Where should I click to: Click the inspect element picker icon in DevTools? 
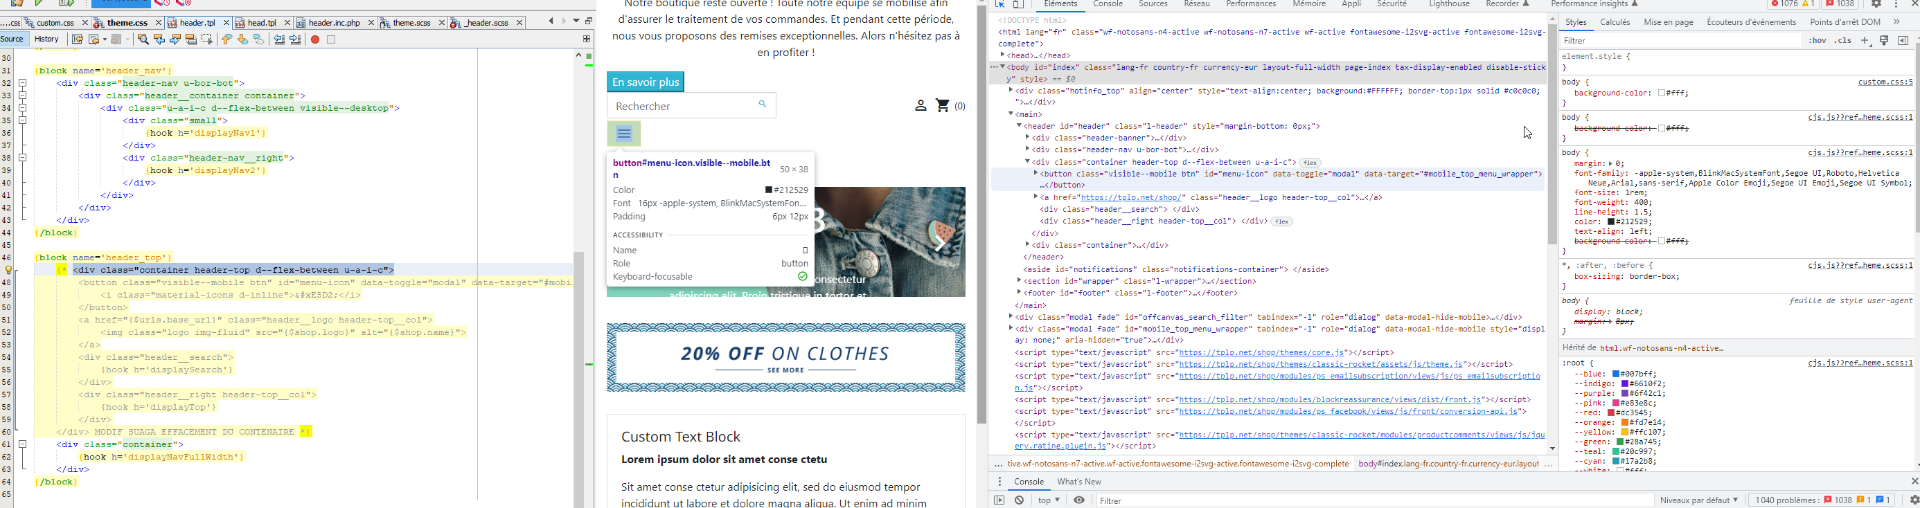point(1000,4)
